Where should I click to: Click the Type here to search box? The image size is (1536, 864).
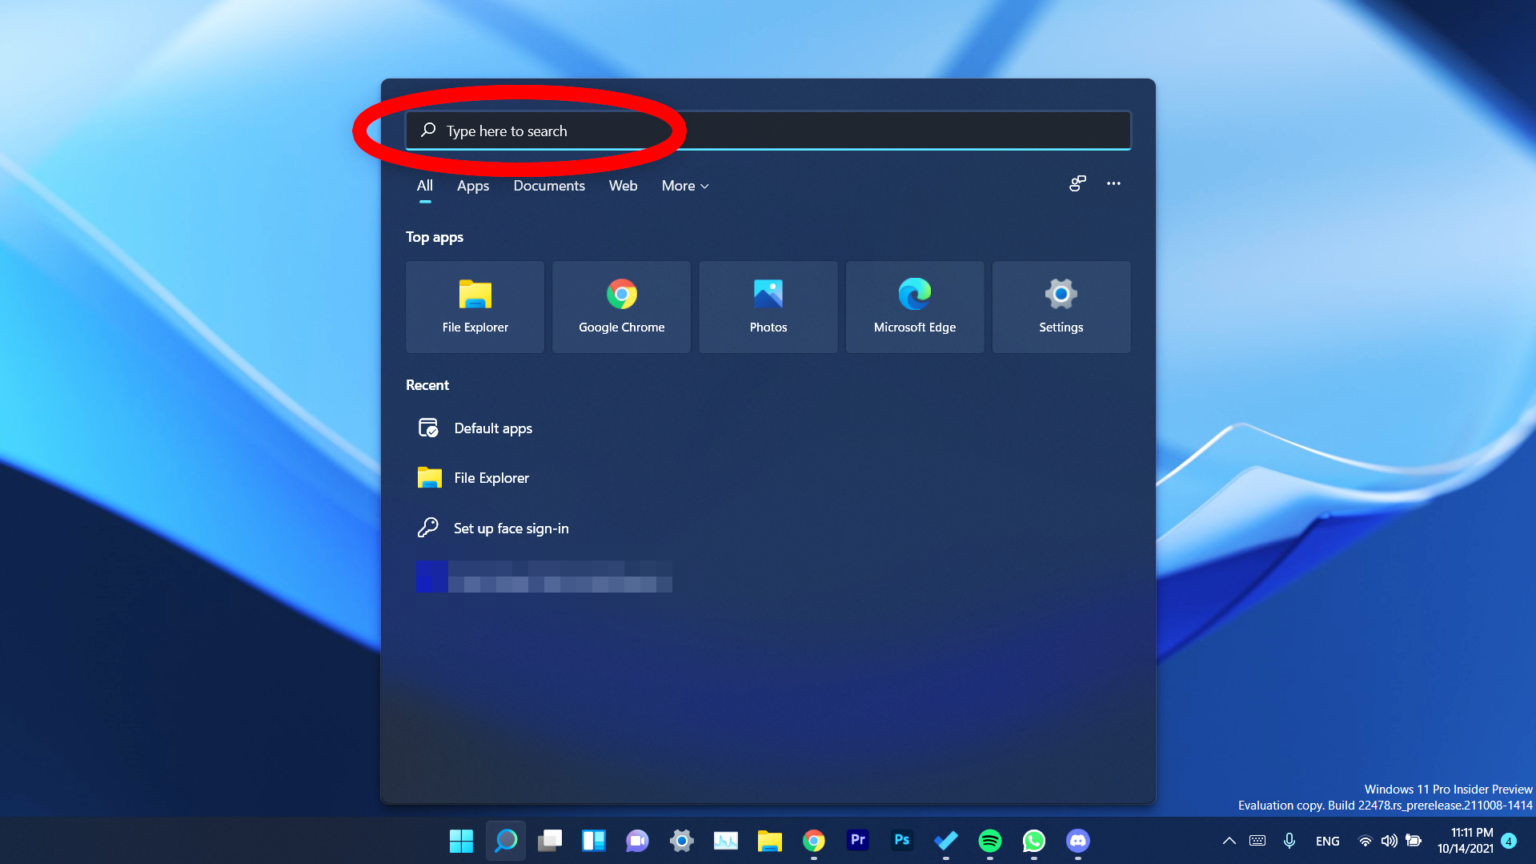(x=768, y=131)
